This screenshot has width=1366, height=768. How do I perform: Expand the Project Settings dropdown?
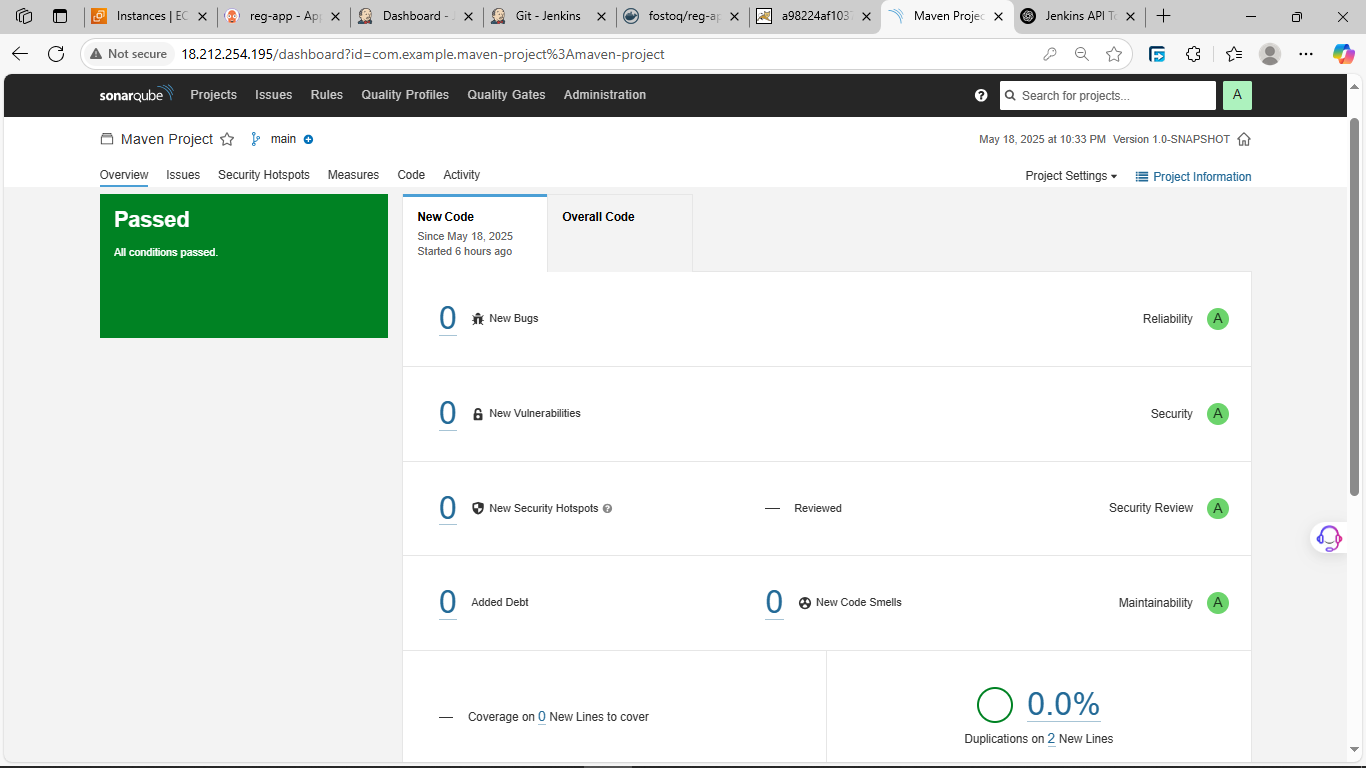[1071, 176]
